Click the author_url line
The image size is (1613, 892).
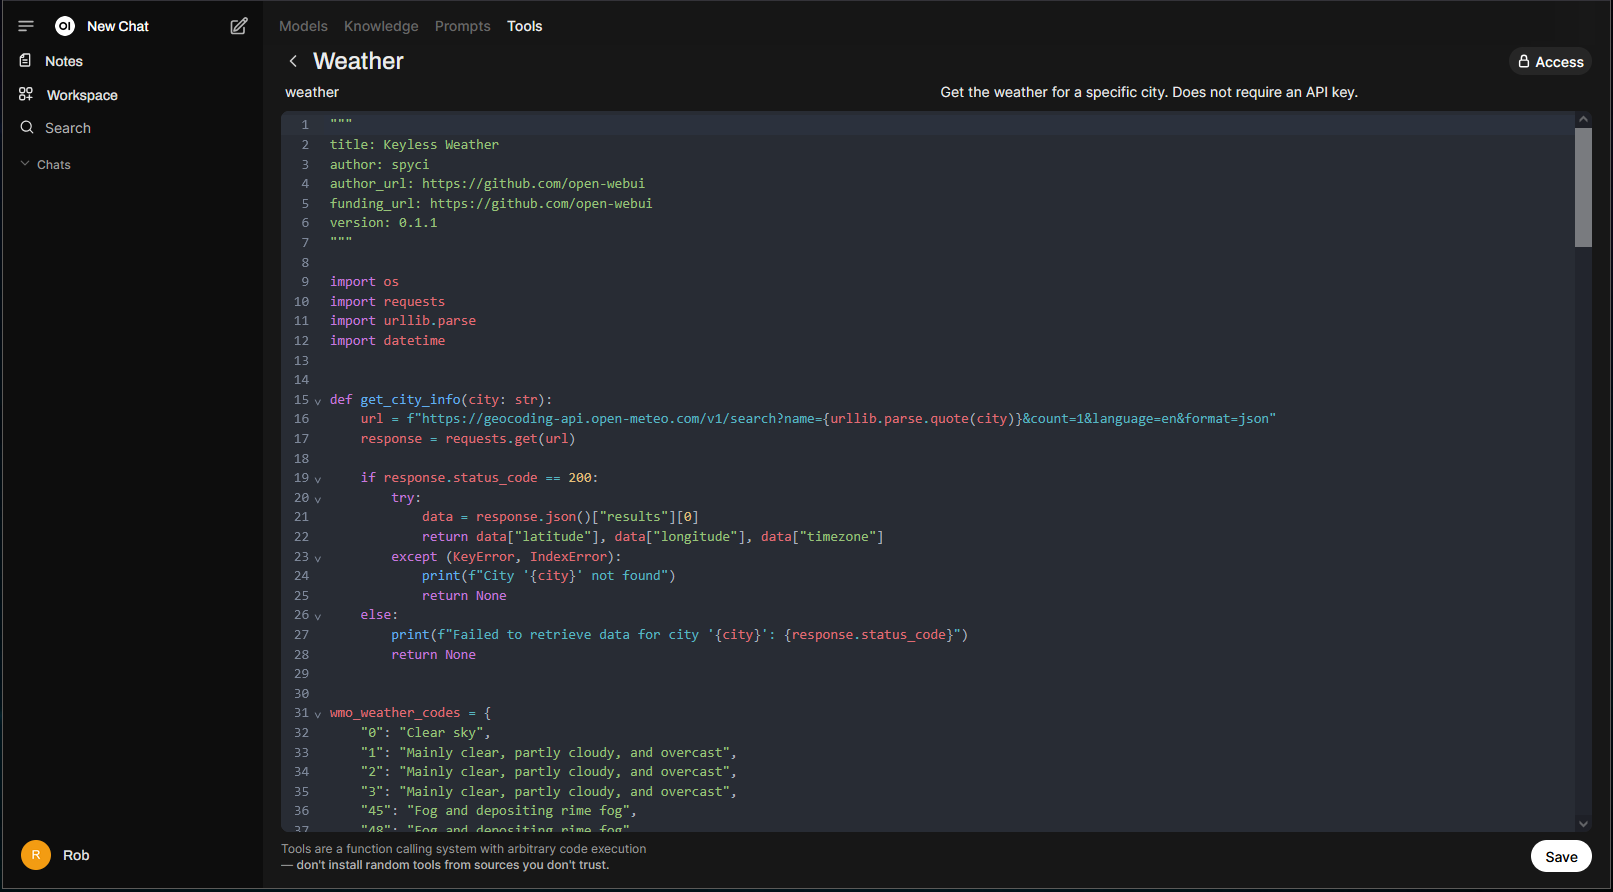pyautogui.click(x=487, y=184)
